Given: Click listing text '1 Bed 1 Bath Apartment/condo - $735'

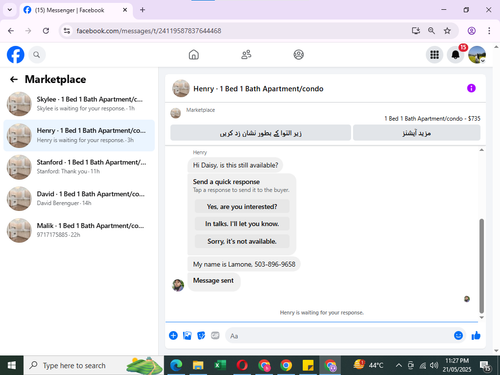Looking at the screenshot, I should point(432,119).
